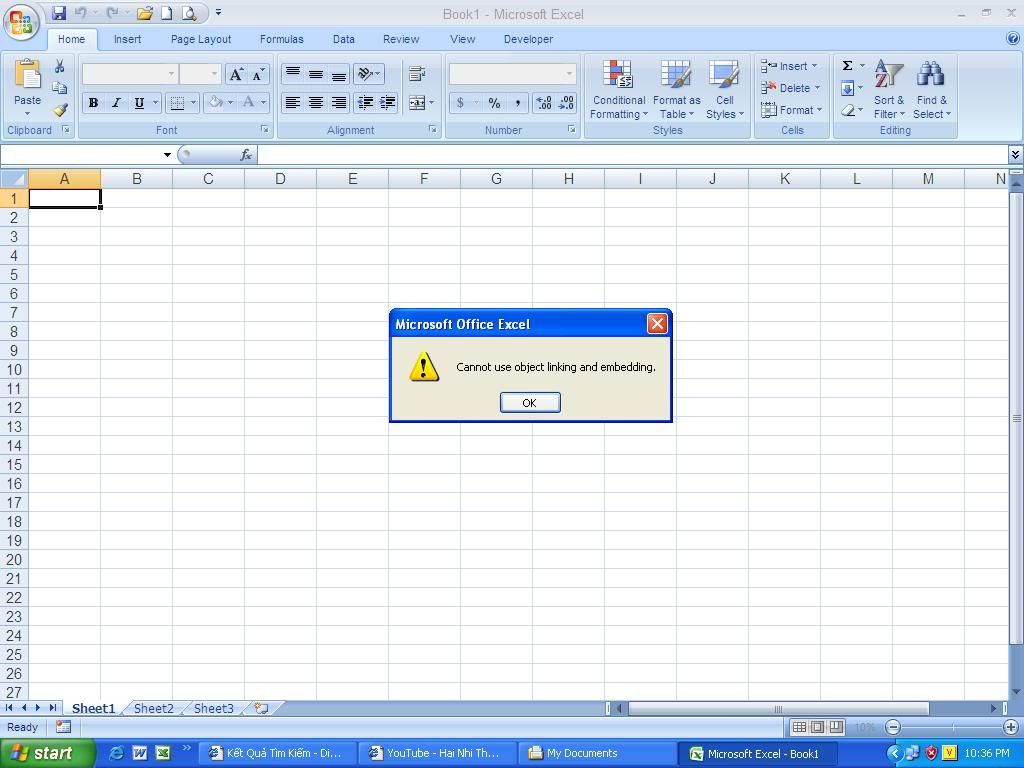Image resolution: width=1024 pixels, height=768 pixels.
Task: Click the Increase Indent icon
Action: click(387, 103)
